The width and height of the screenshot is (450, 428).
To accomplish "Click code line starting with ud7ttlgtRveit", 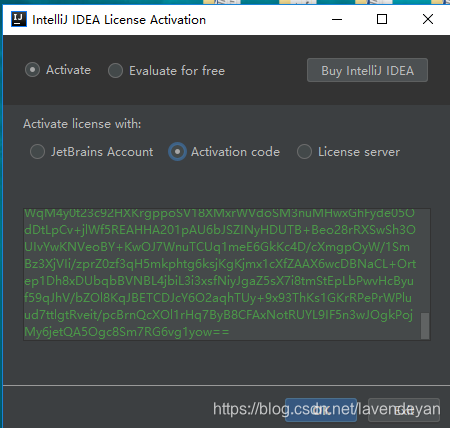I will [x=218, y=315].
